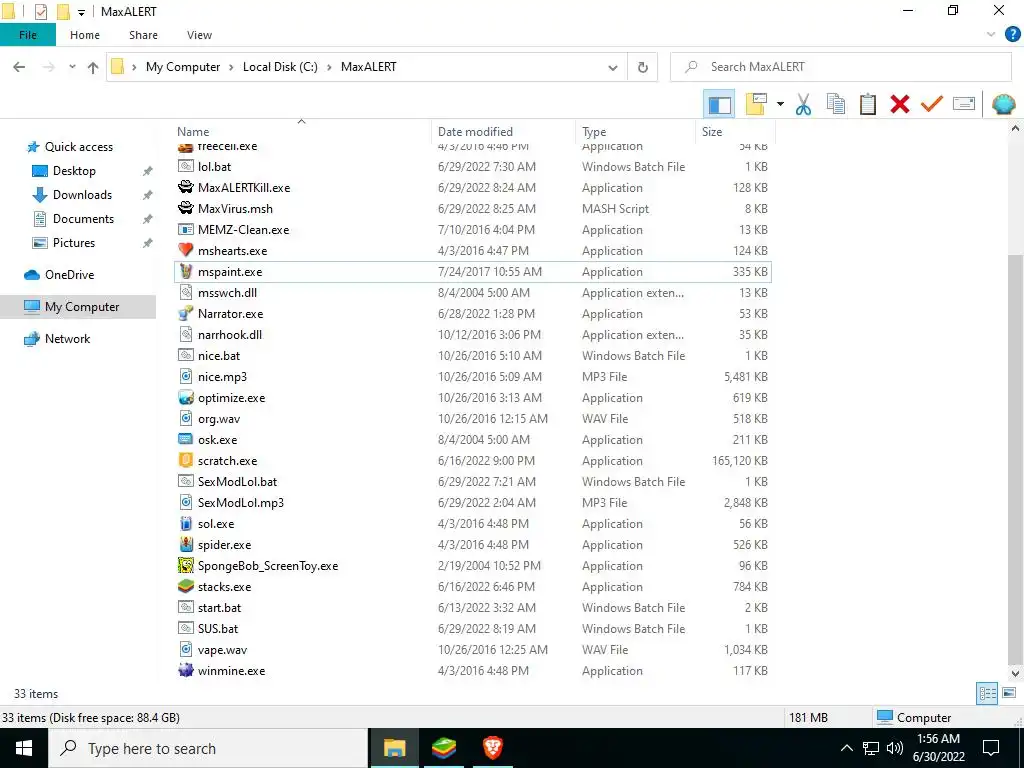This screenshot has height=768, width=1024.
Task: Sort by the Size column header
Action: point(712,131)
